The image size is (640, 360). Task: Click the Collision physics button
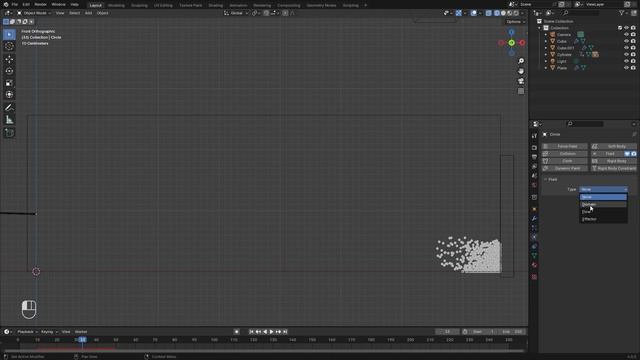coord(564,154)
